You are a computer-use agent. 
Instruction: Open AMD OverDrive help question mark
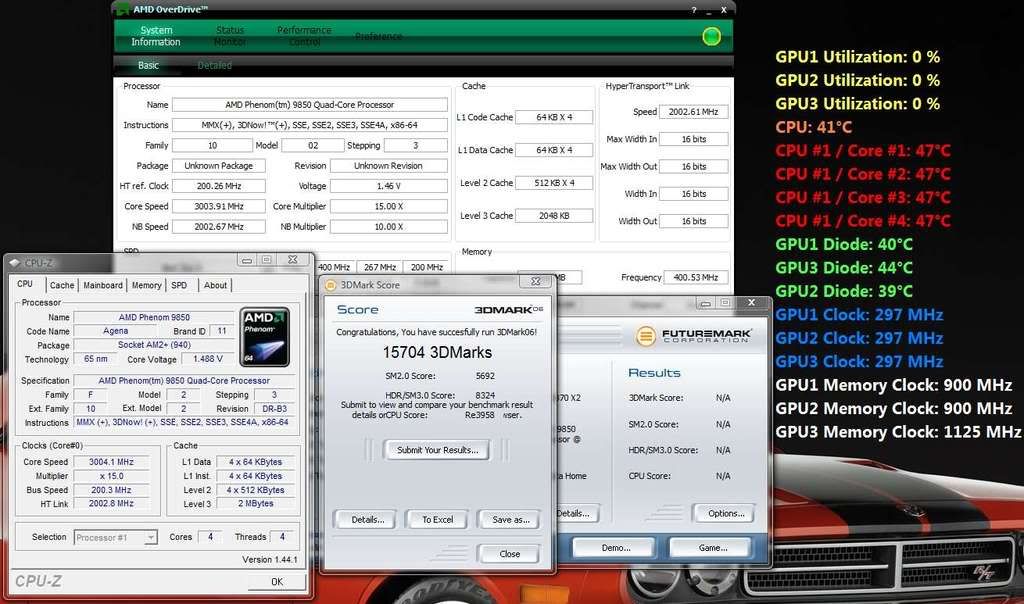(x=694, y=10)
